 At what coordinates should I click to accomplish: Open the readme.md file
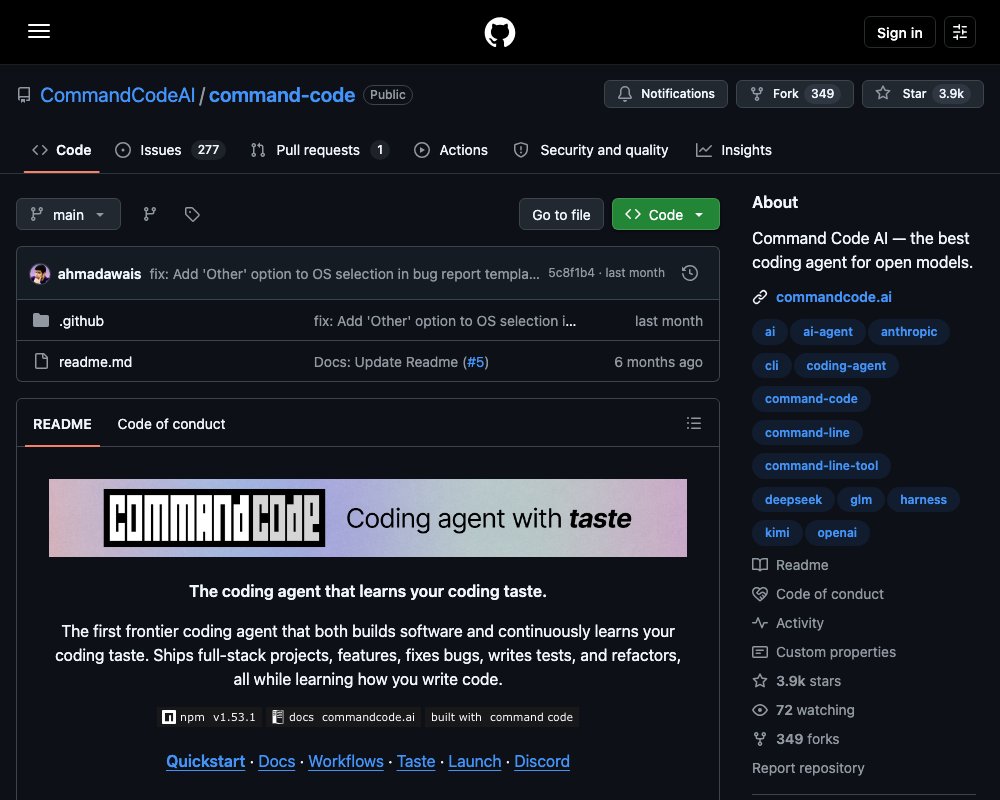[x=96, y=362]
